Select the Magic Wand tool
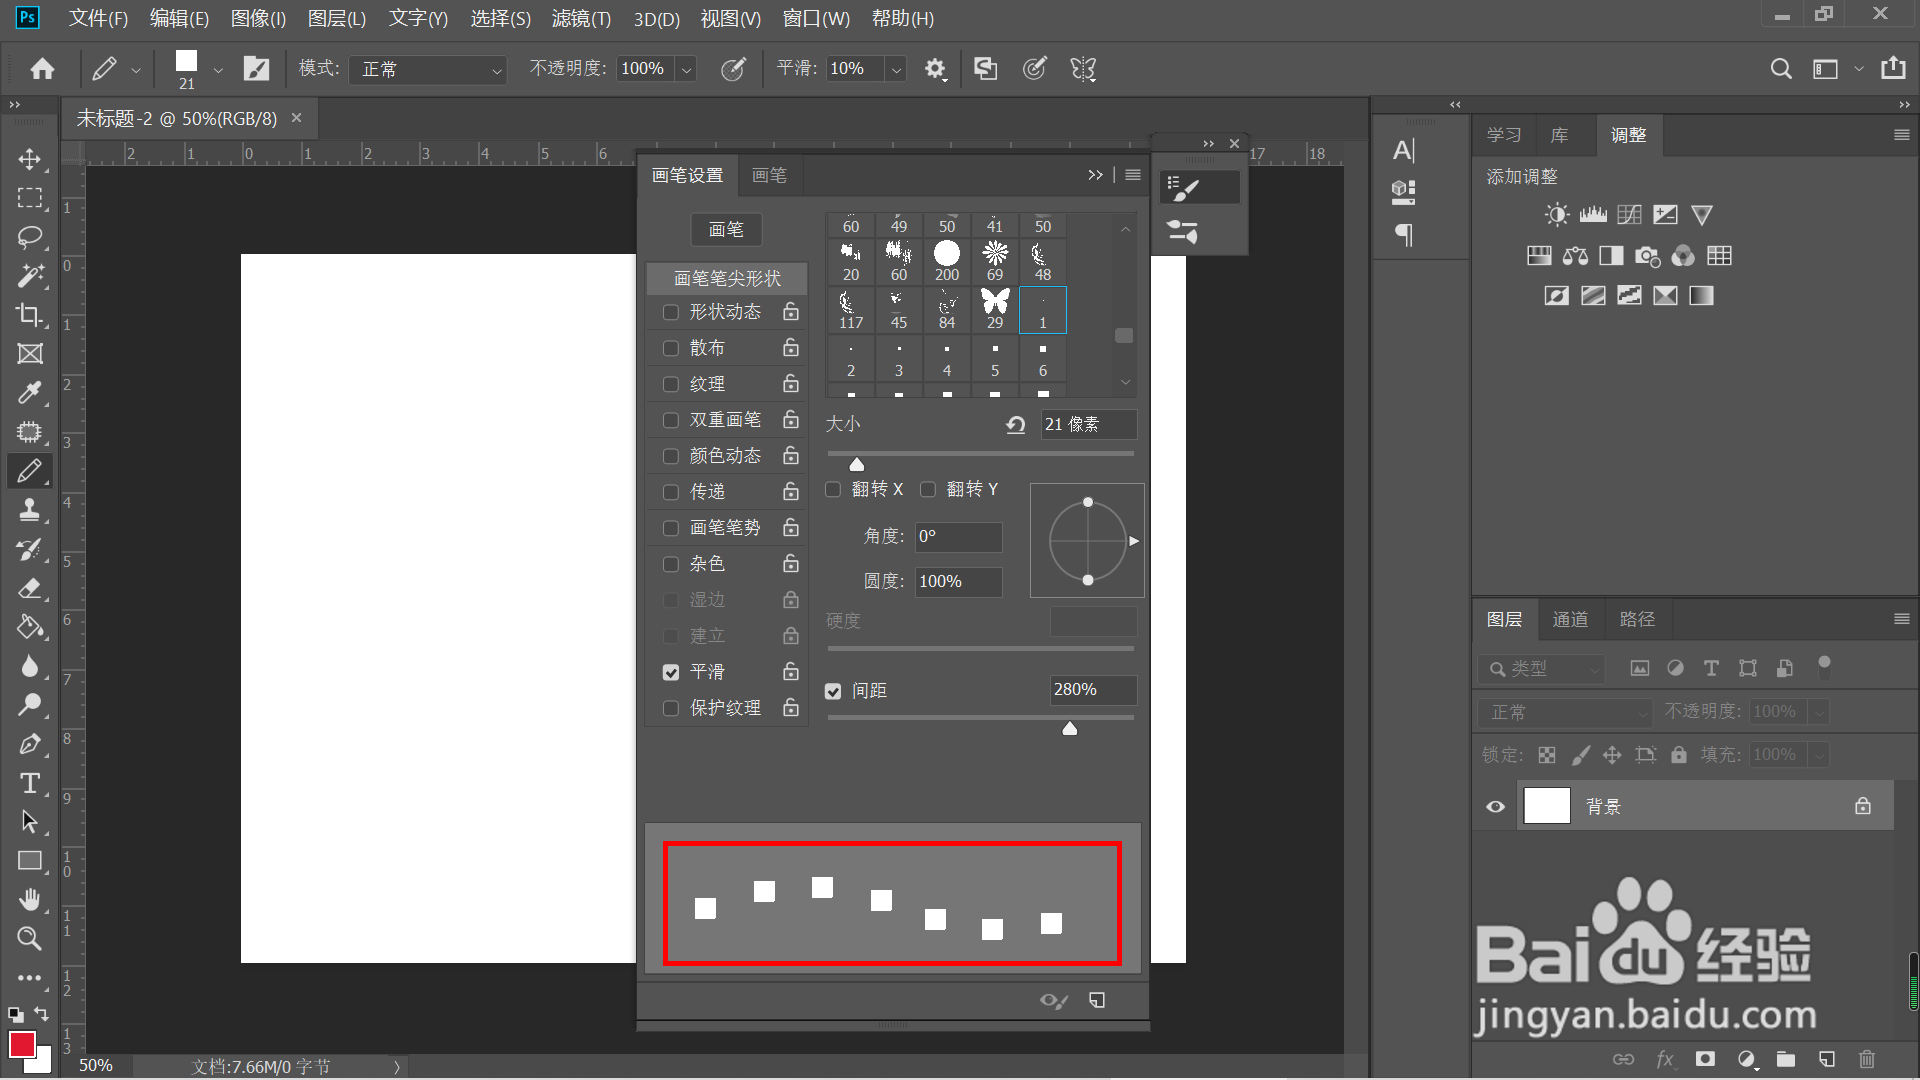1920x1080 pixels. pyautogui.click(x=30, y=275)
